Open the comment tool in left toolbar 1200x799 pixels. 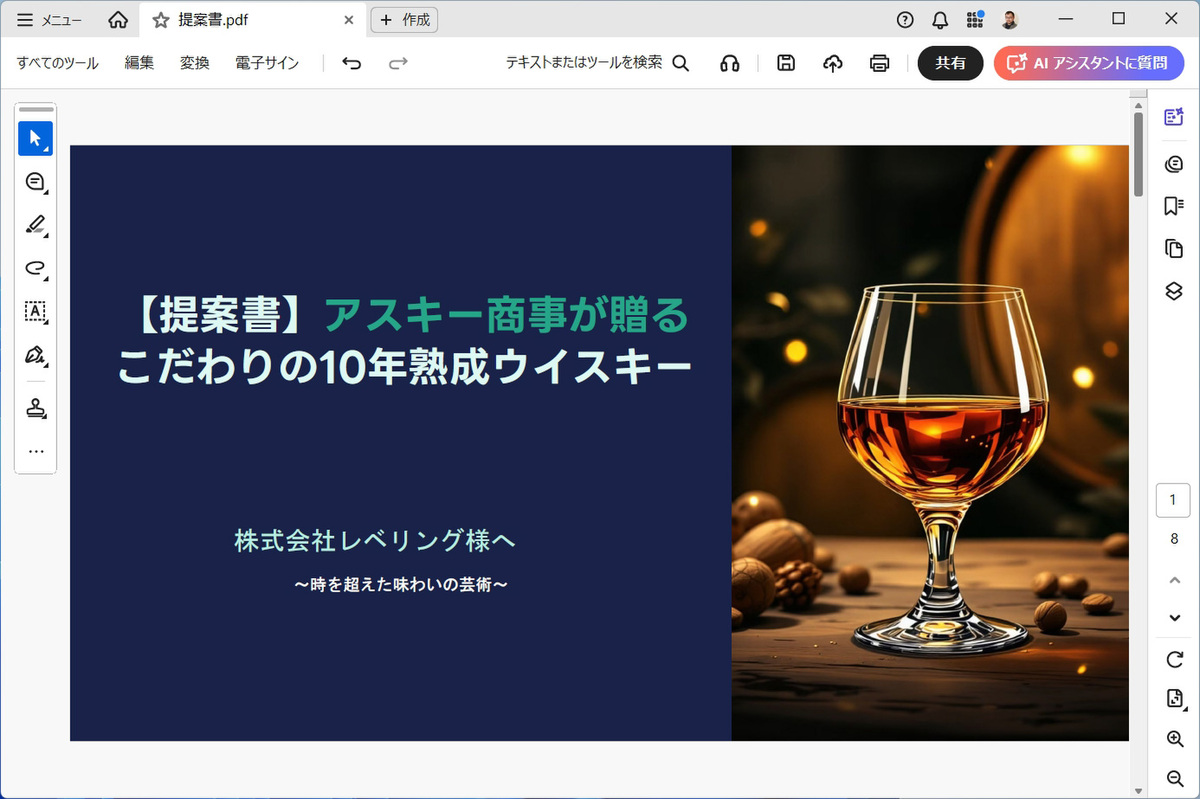click(35, 181)
